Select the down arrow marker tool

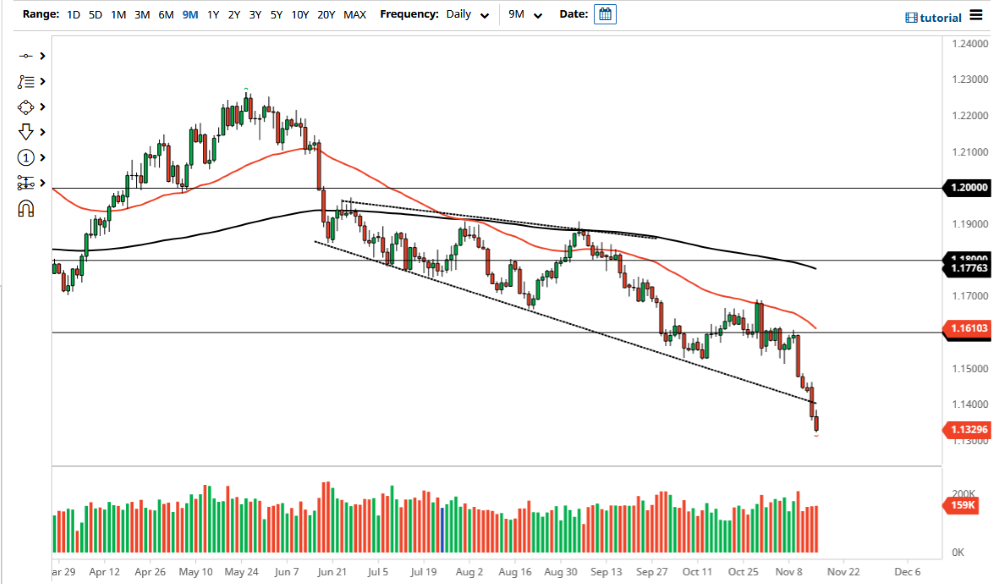point(26,132)
